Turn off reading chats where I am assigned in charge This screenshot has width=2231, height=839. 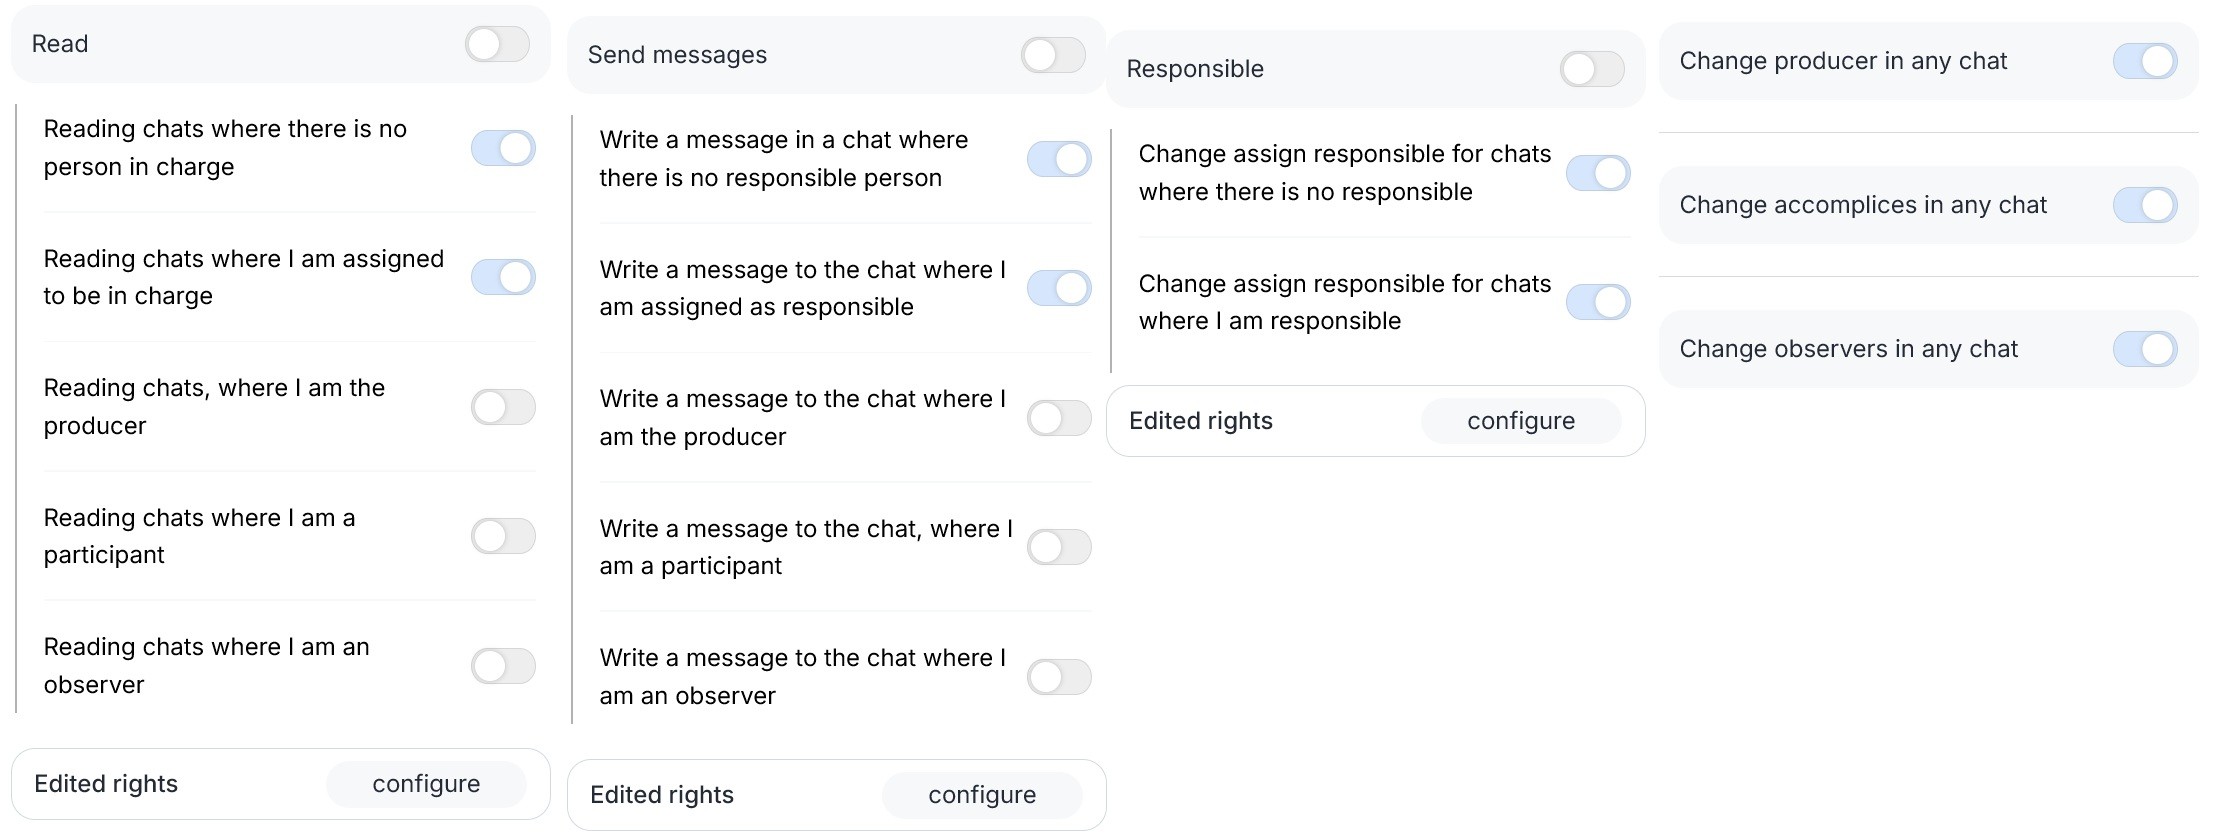503,277
